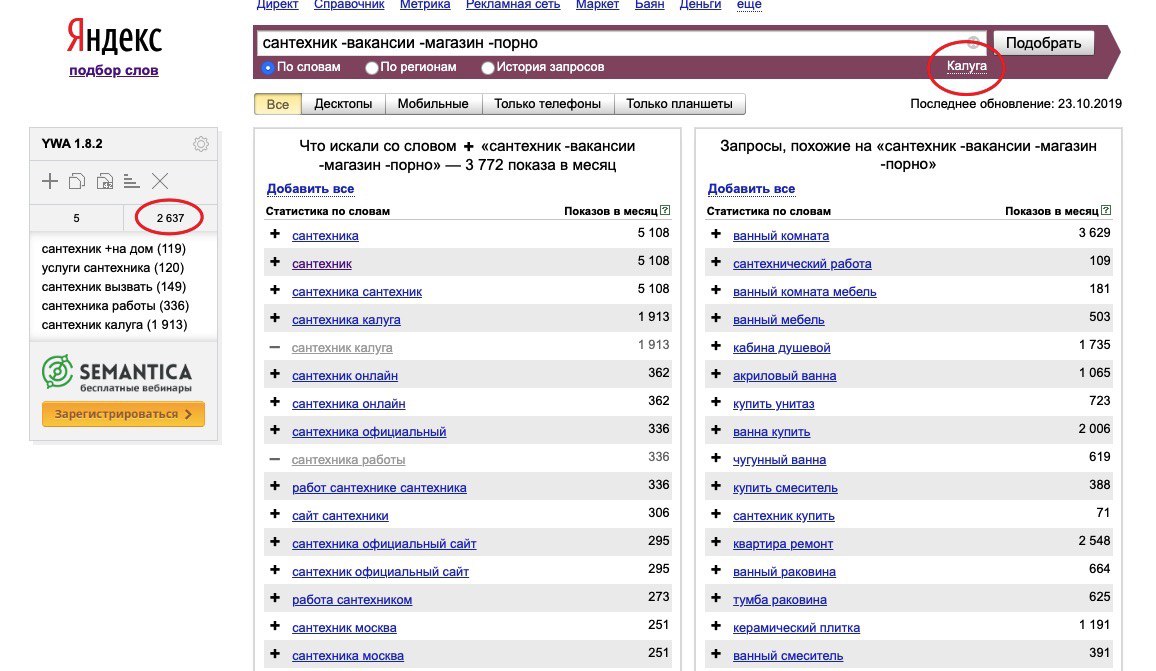Click the Semantica banner logo
The image size is (1156, 671).
click(x=116, y=372)
